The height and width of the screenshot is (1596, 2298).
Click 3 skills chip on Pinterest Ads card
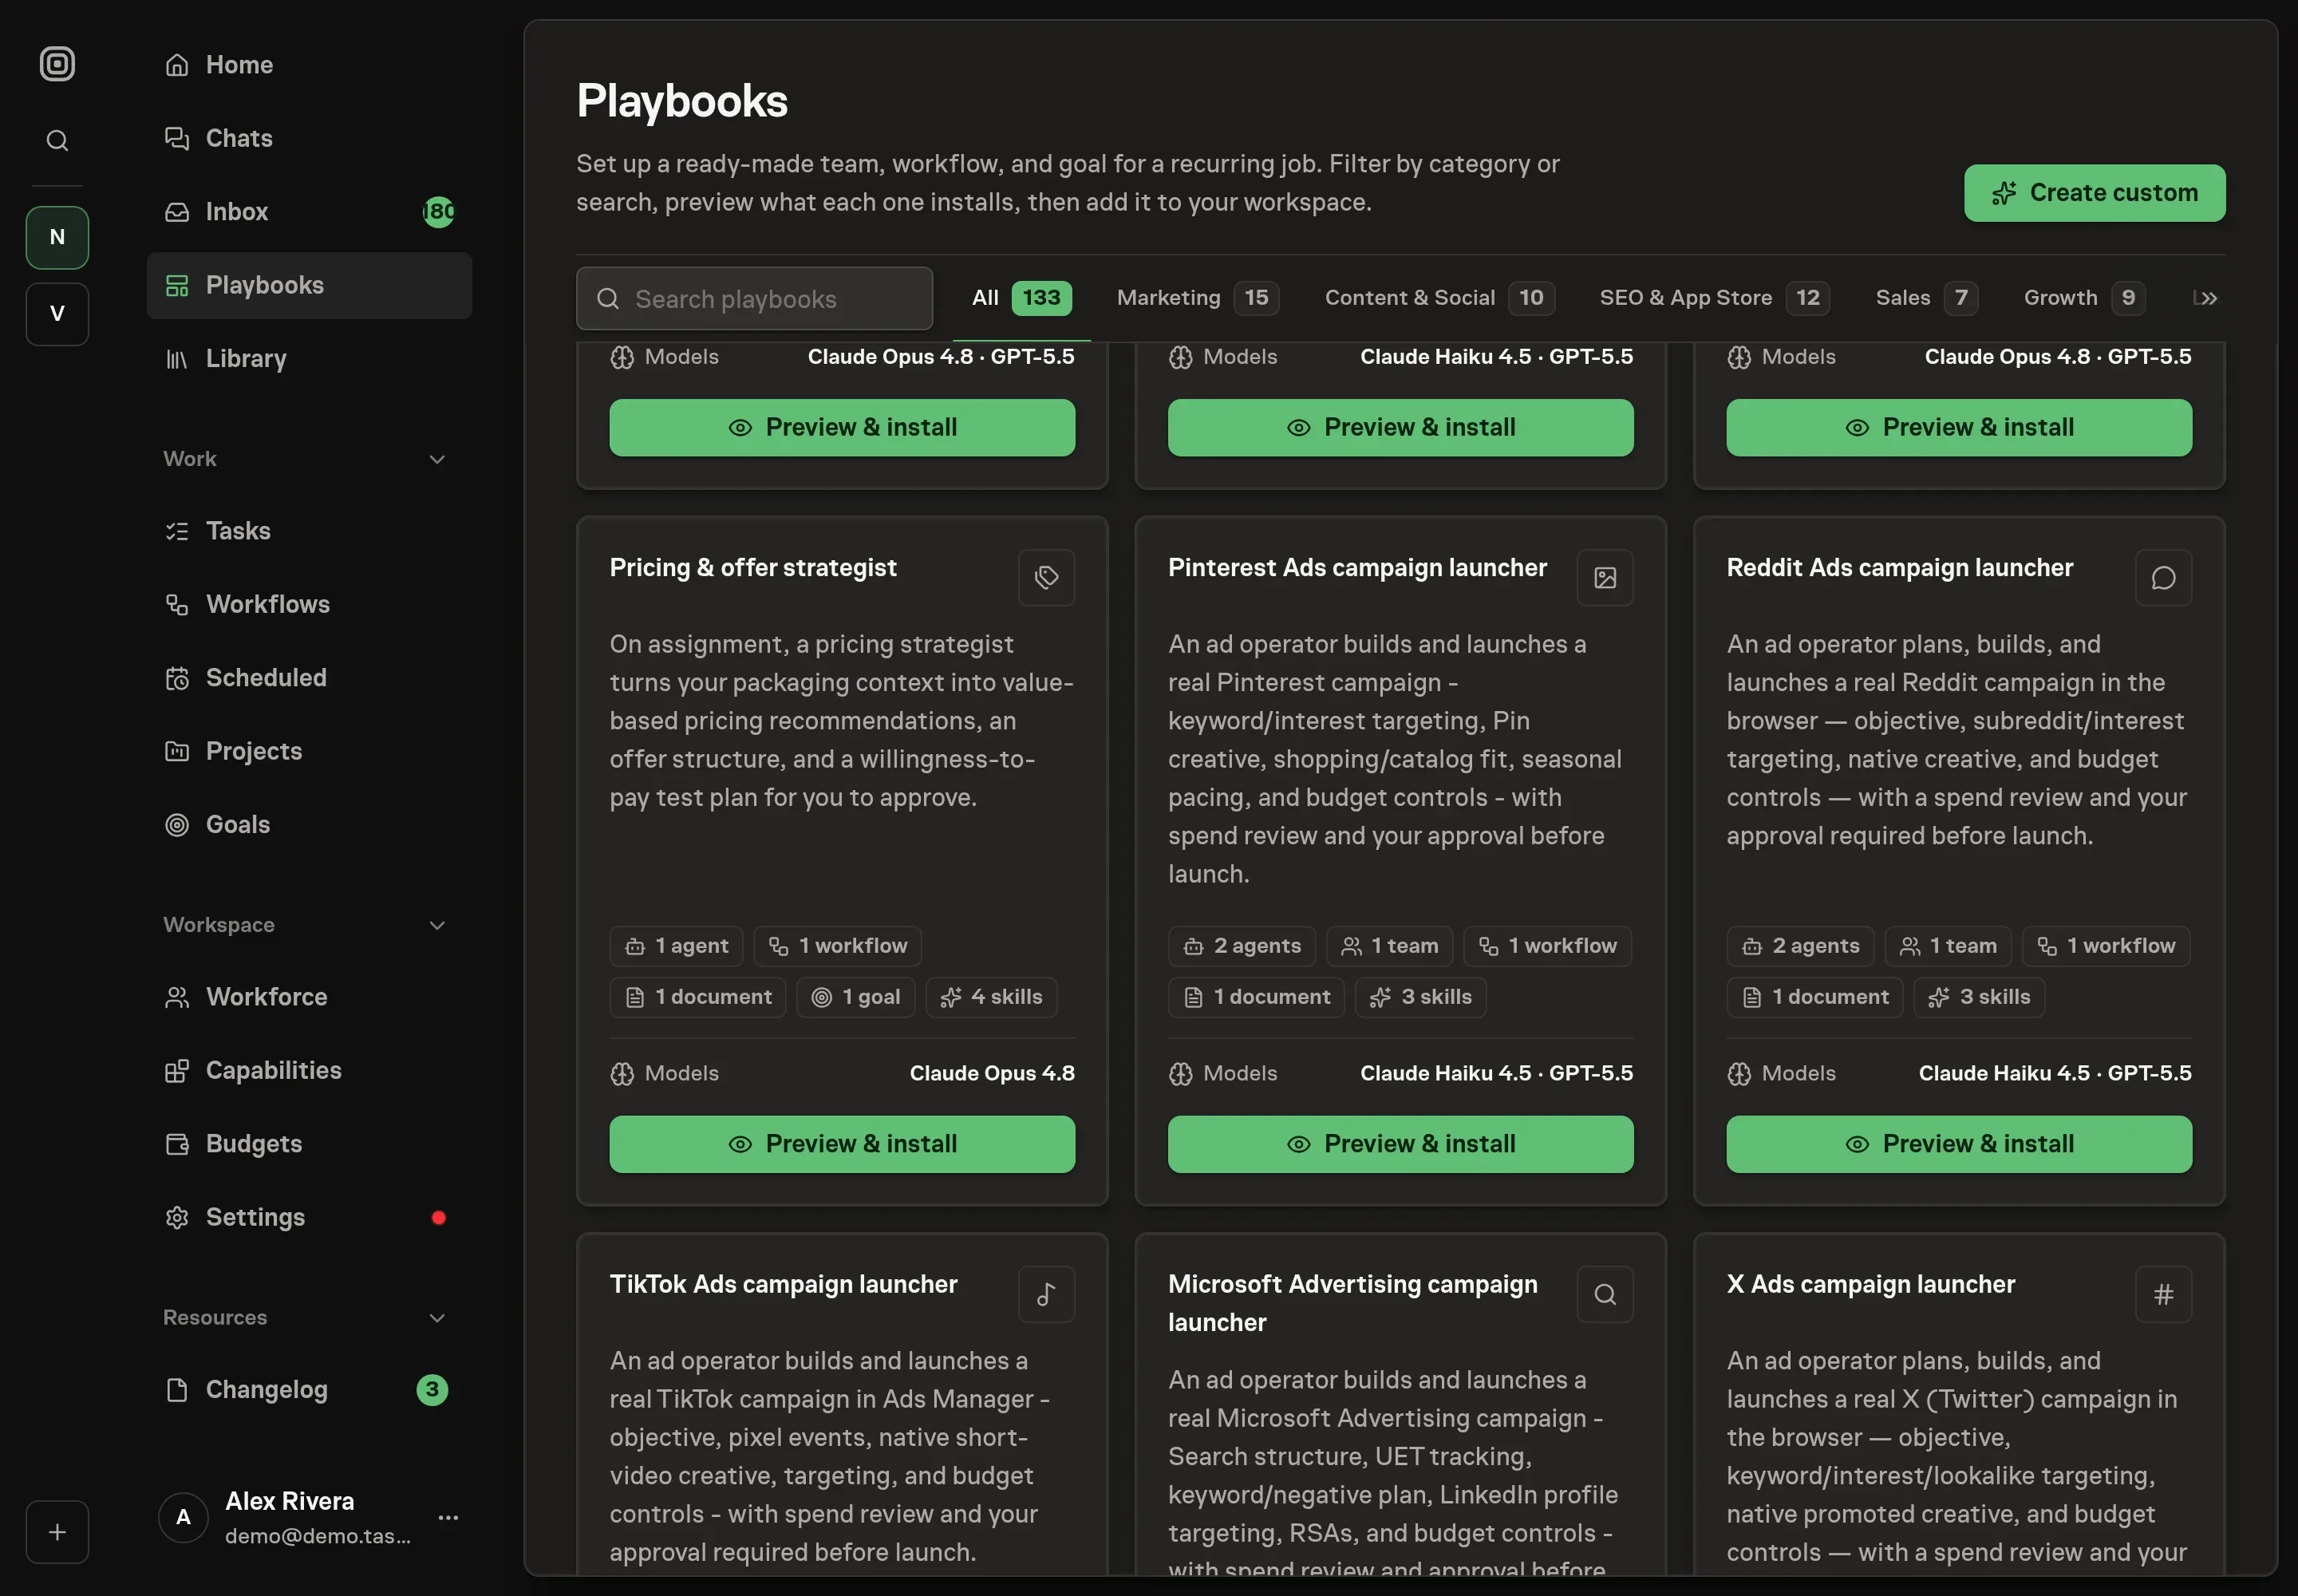(x=1420, y=997)
